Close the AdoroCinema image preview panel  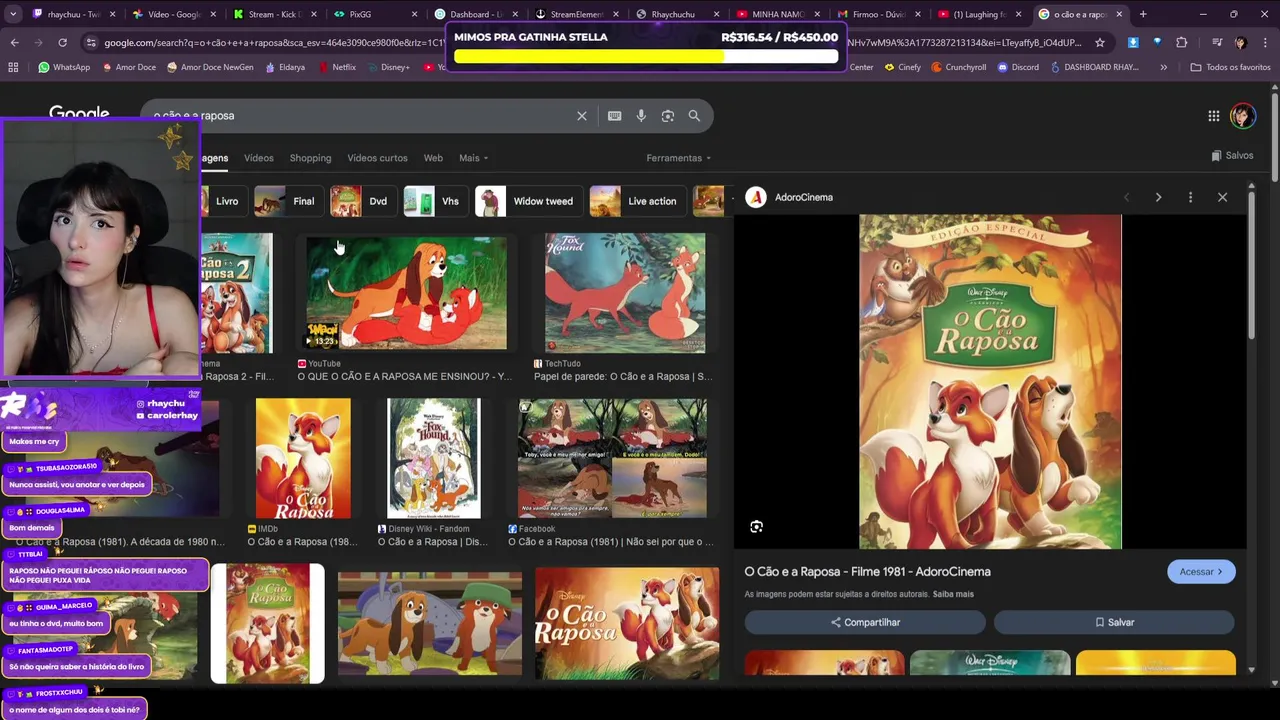point(1222,198)
